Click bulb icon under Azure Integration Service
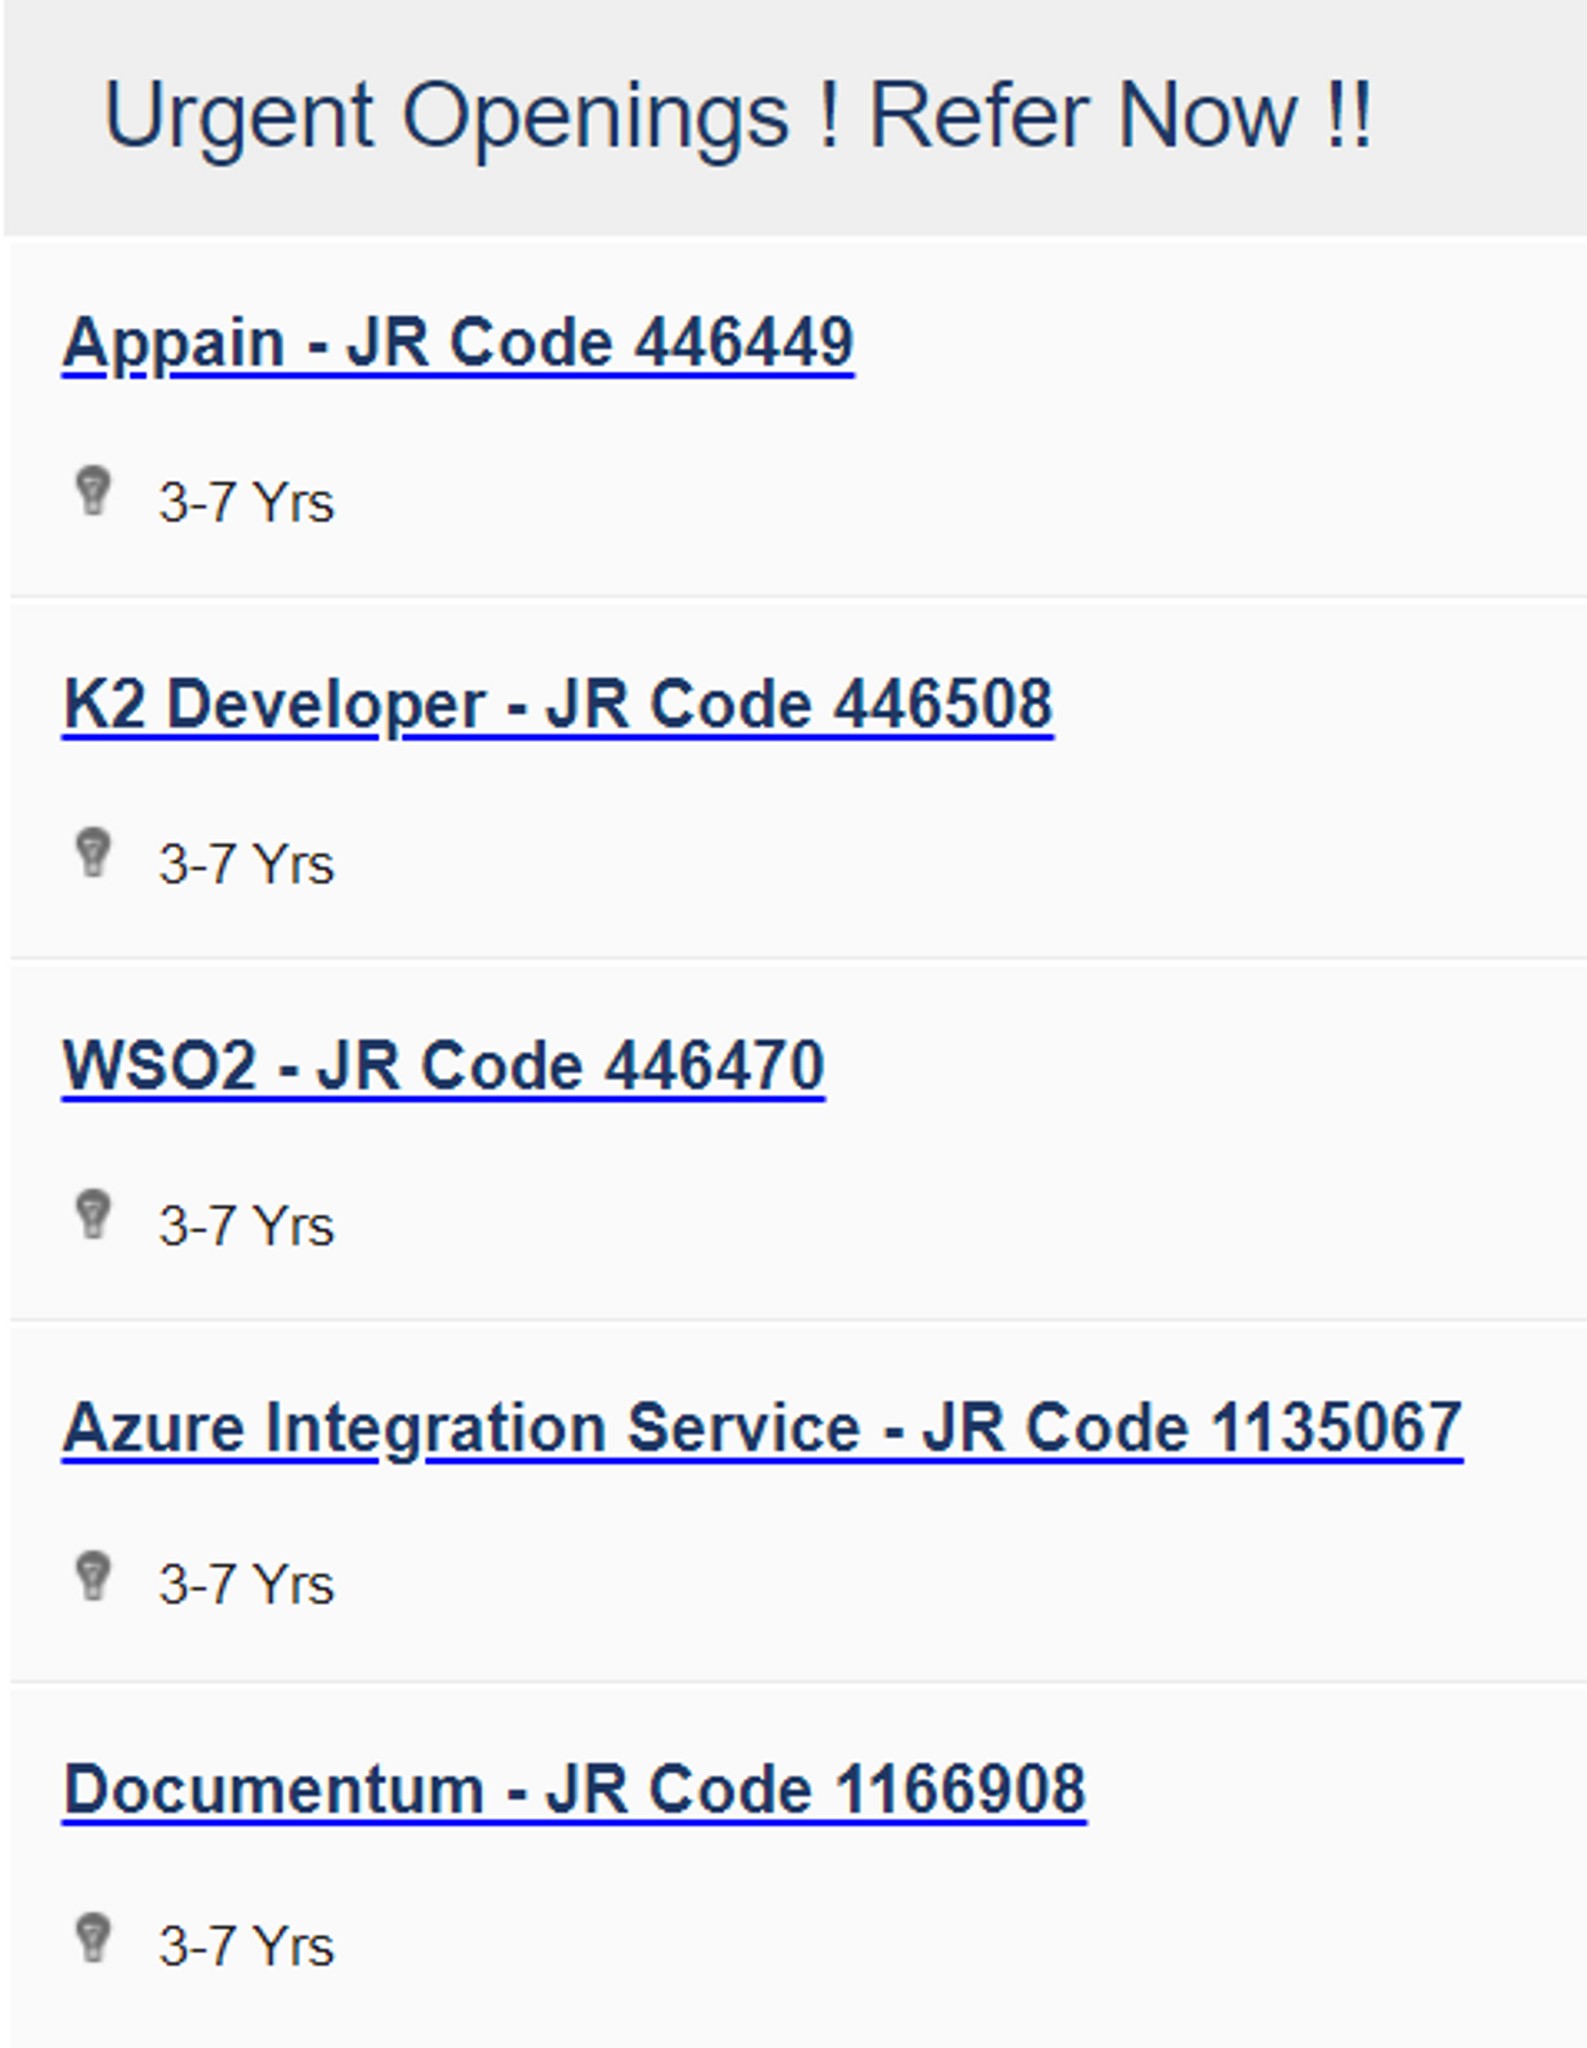Screen dimensions: 1587x2048 click(x=94, y=1576)
